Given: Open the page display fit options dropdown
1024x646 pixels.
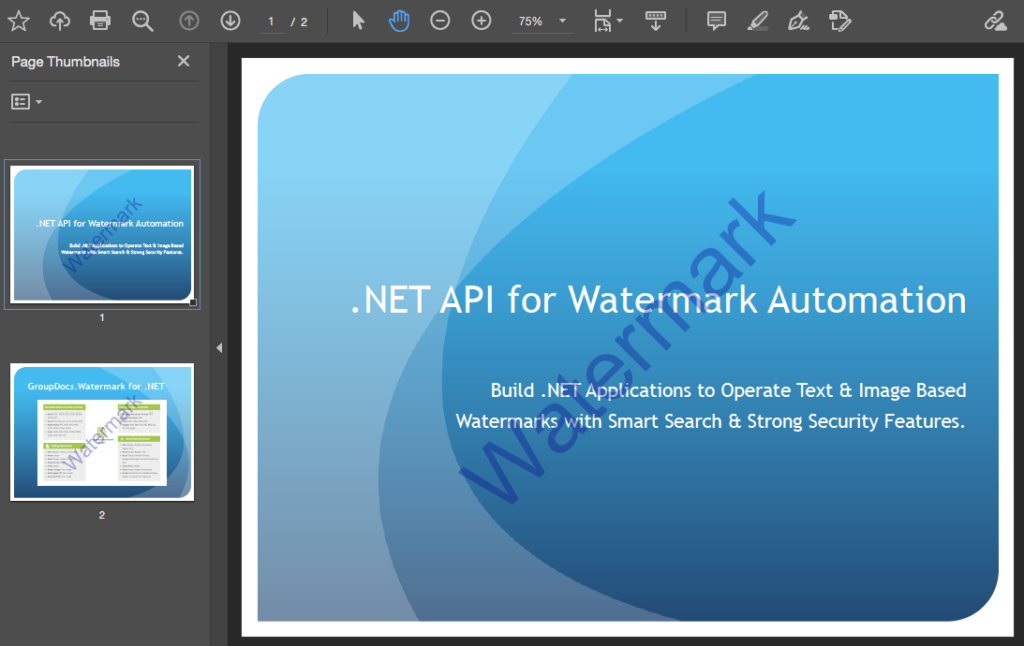Looking at the screenshot, I should pos(607,20).
